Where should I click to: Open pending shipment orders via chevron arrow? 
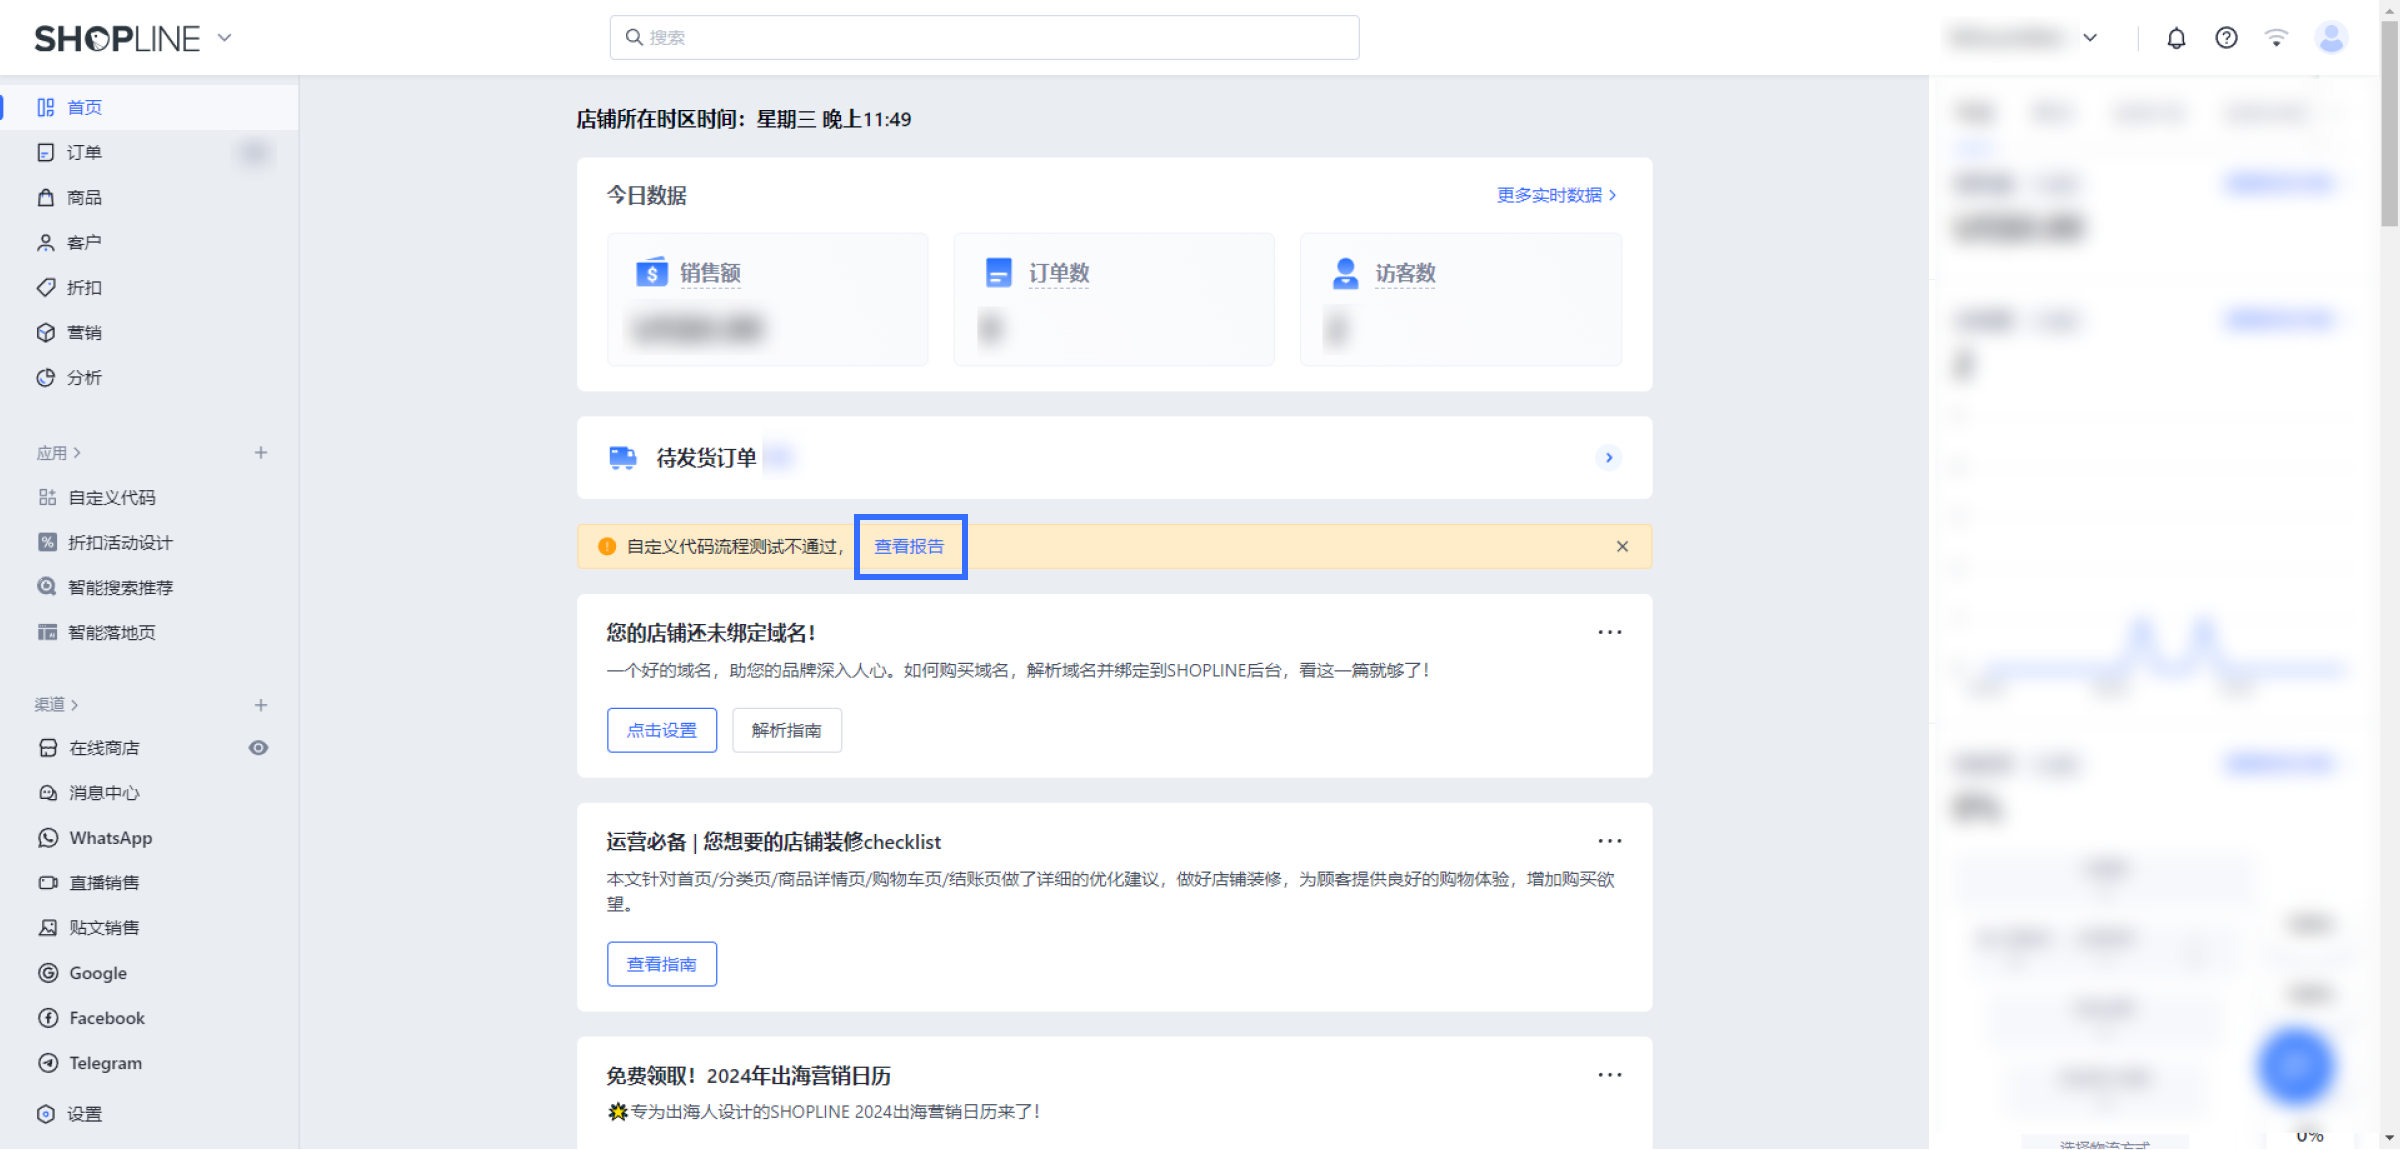1608,457
